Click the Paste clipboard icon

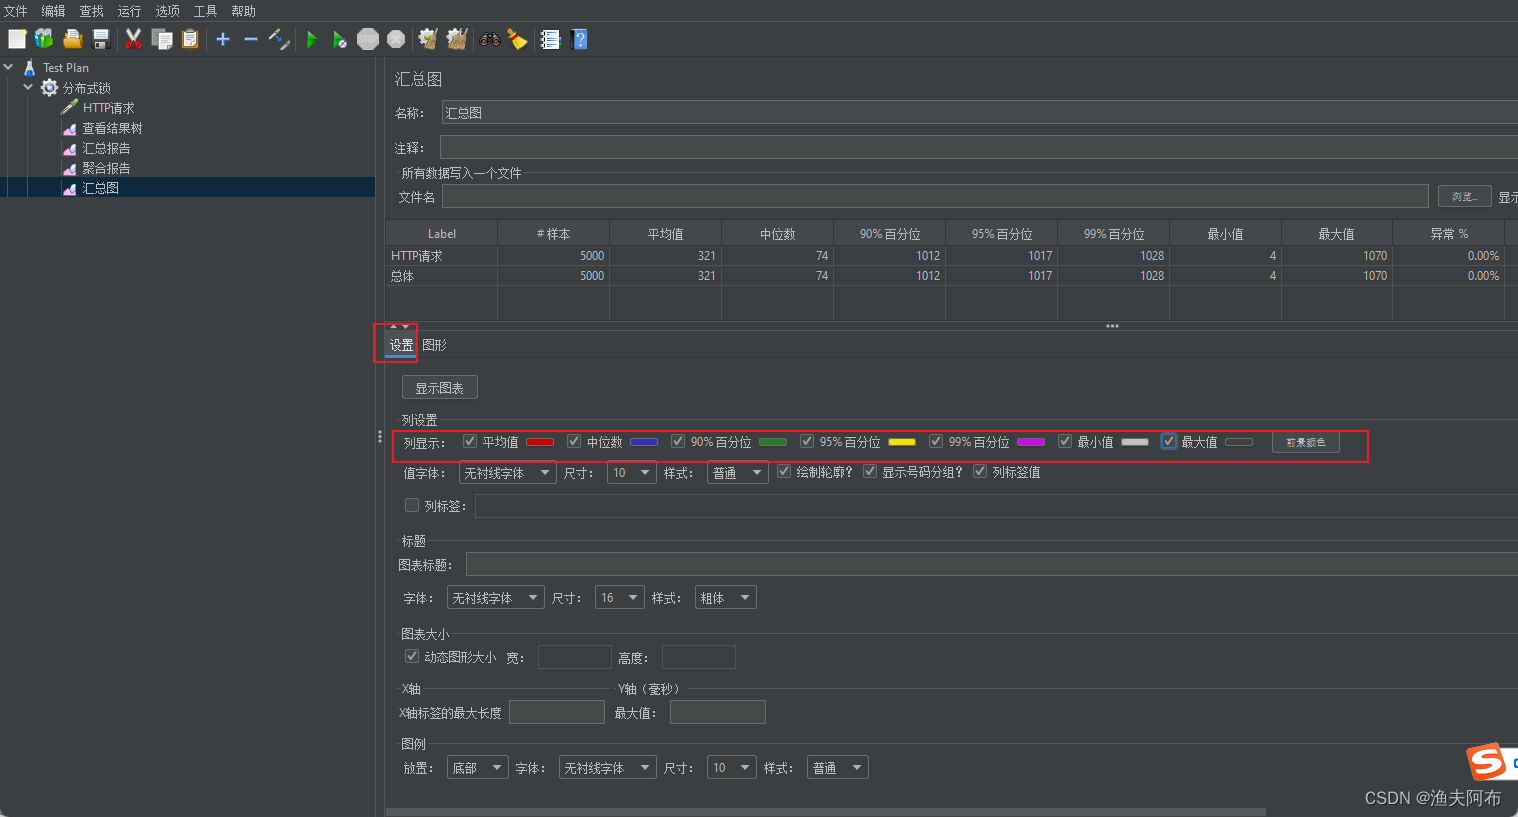tap(190, 39)
